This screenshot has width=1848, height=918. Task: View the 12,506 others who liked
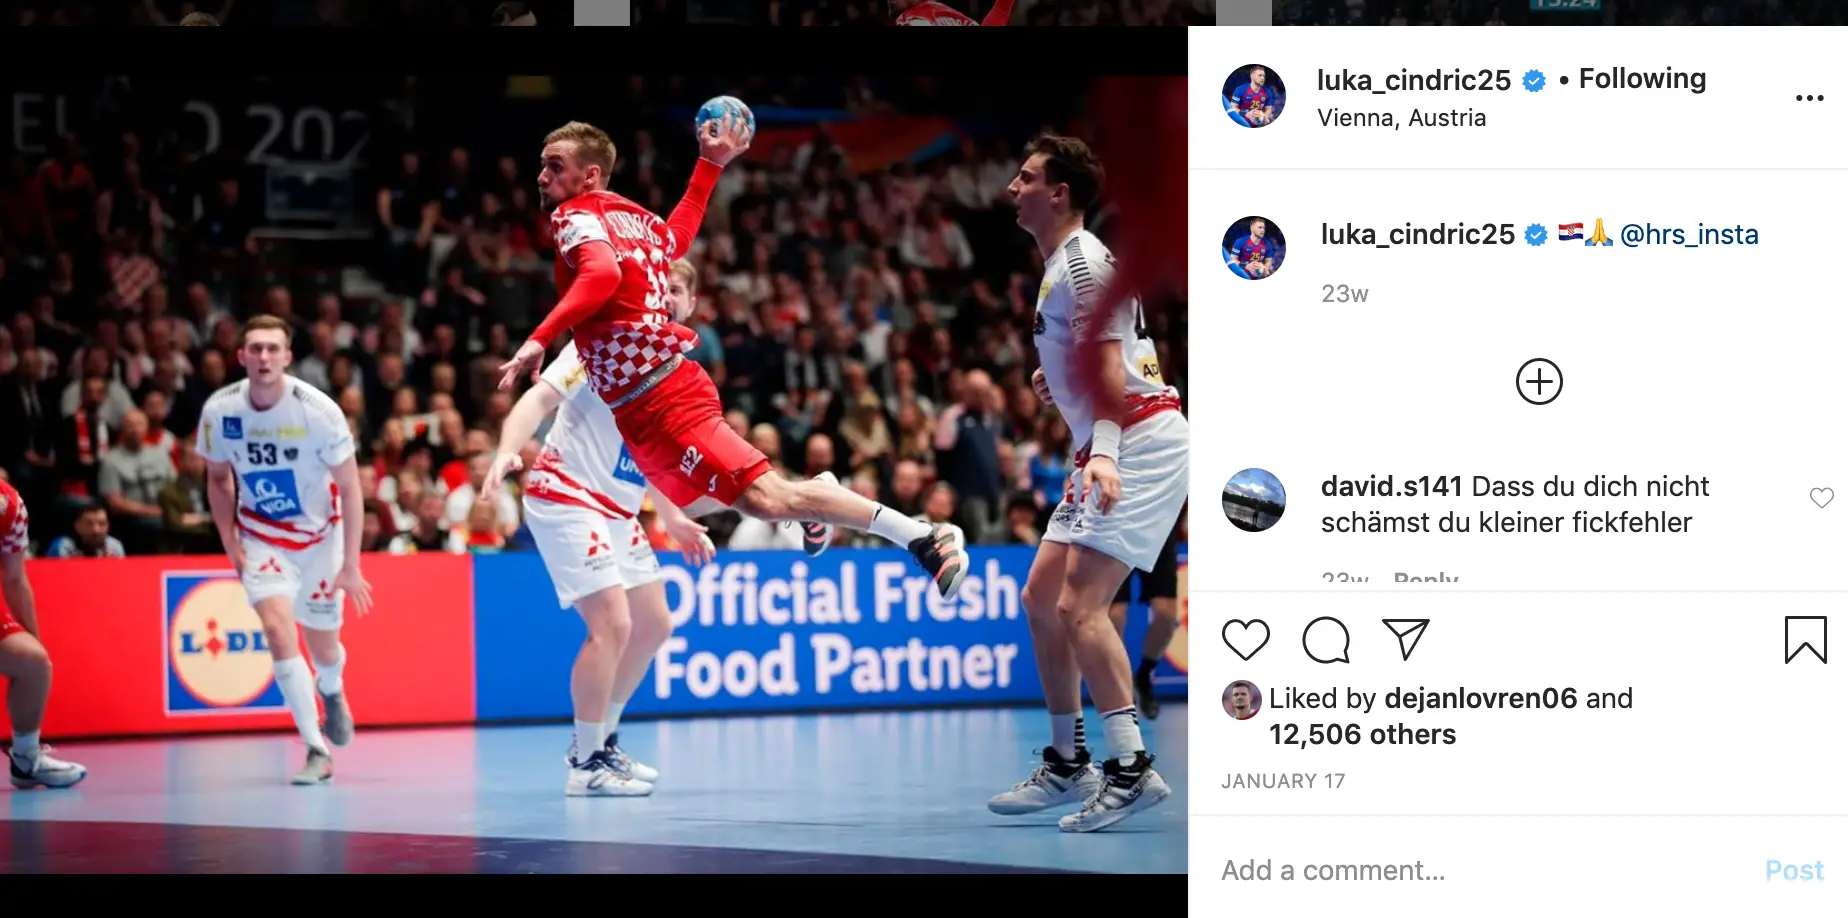point(1362,734)
